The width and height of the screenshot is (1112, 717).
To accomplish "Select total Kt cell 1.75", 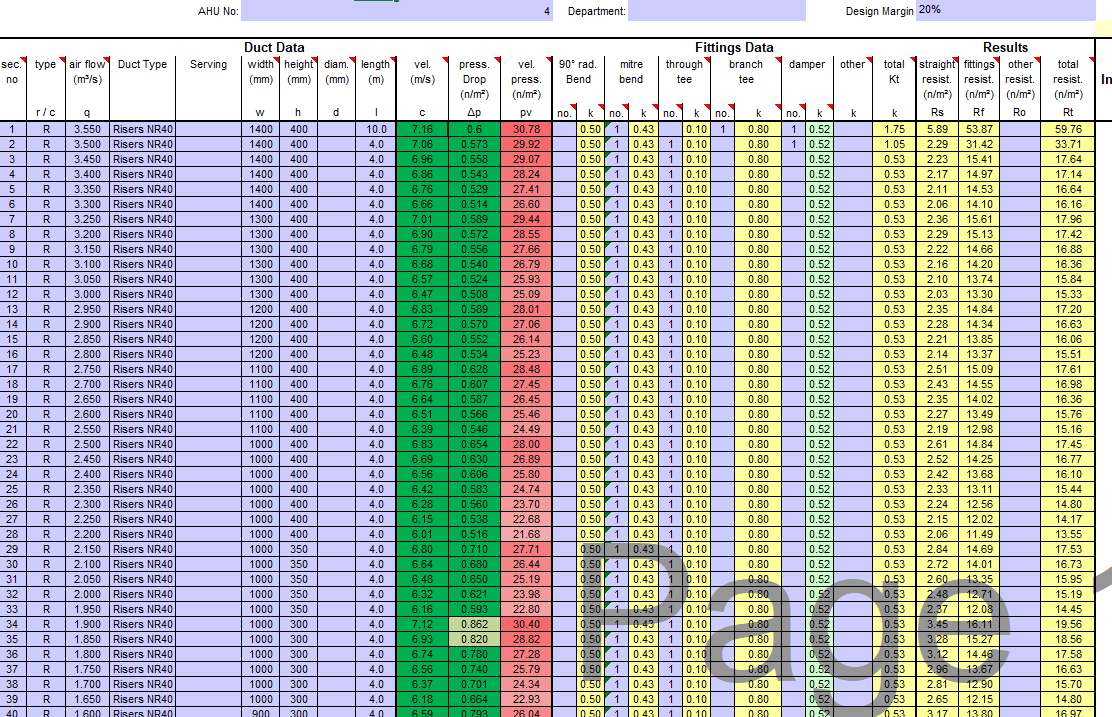I will [894, 129].
